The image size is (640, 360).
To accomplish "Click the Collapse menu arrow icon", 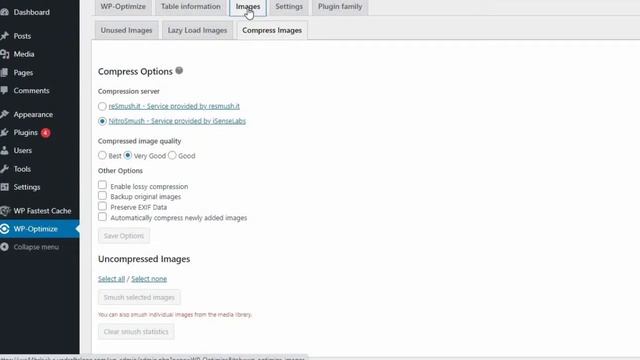I will [4, 247].
